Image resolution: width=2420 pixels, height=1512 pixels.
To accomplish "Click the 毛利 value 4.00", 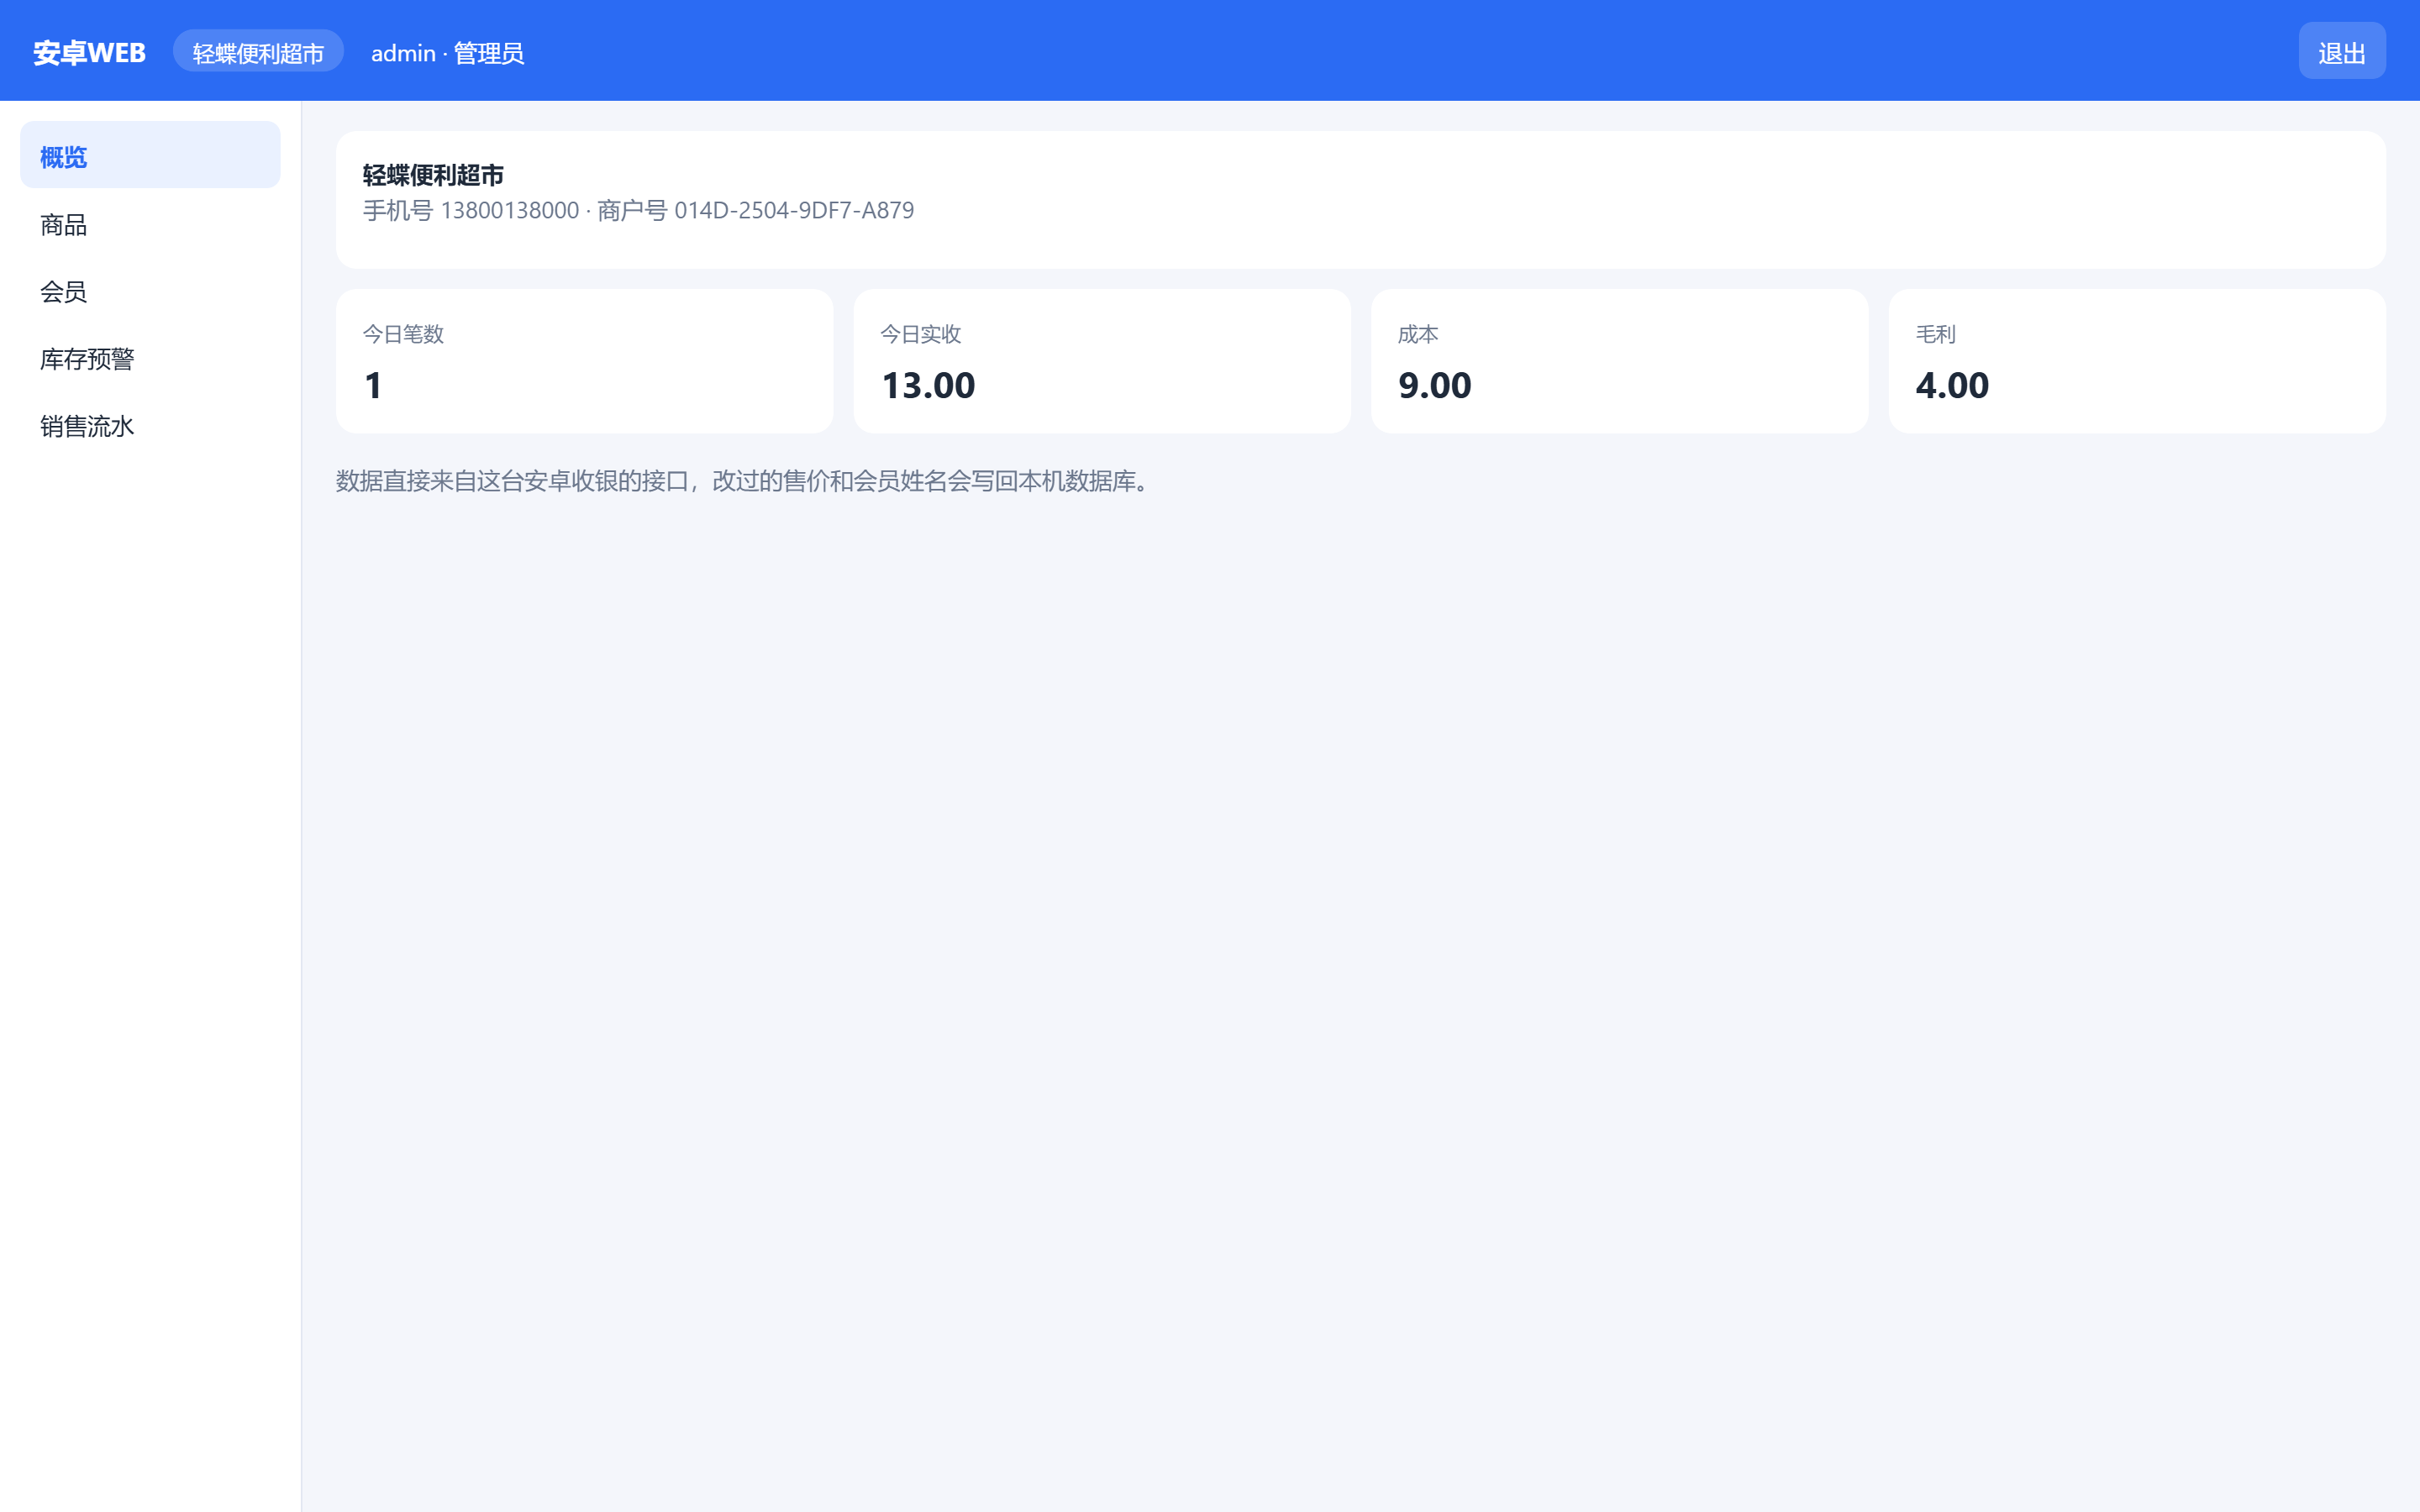I will [x=1952, y=386].
